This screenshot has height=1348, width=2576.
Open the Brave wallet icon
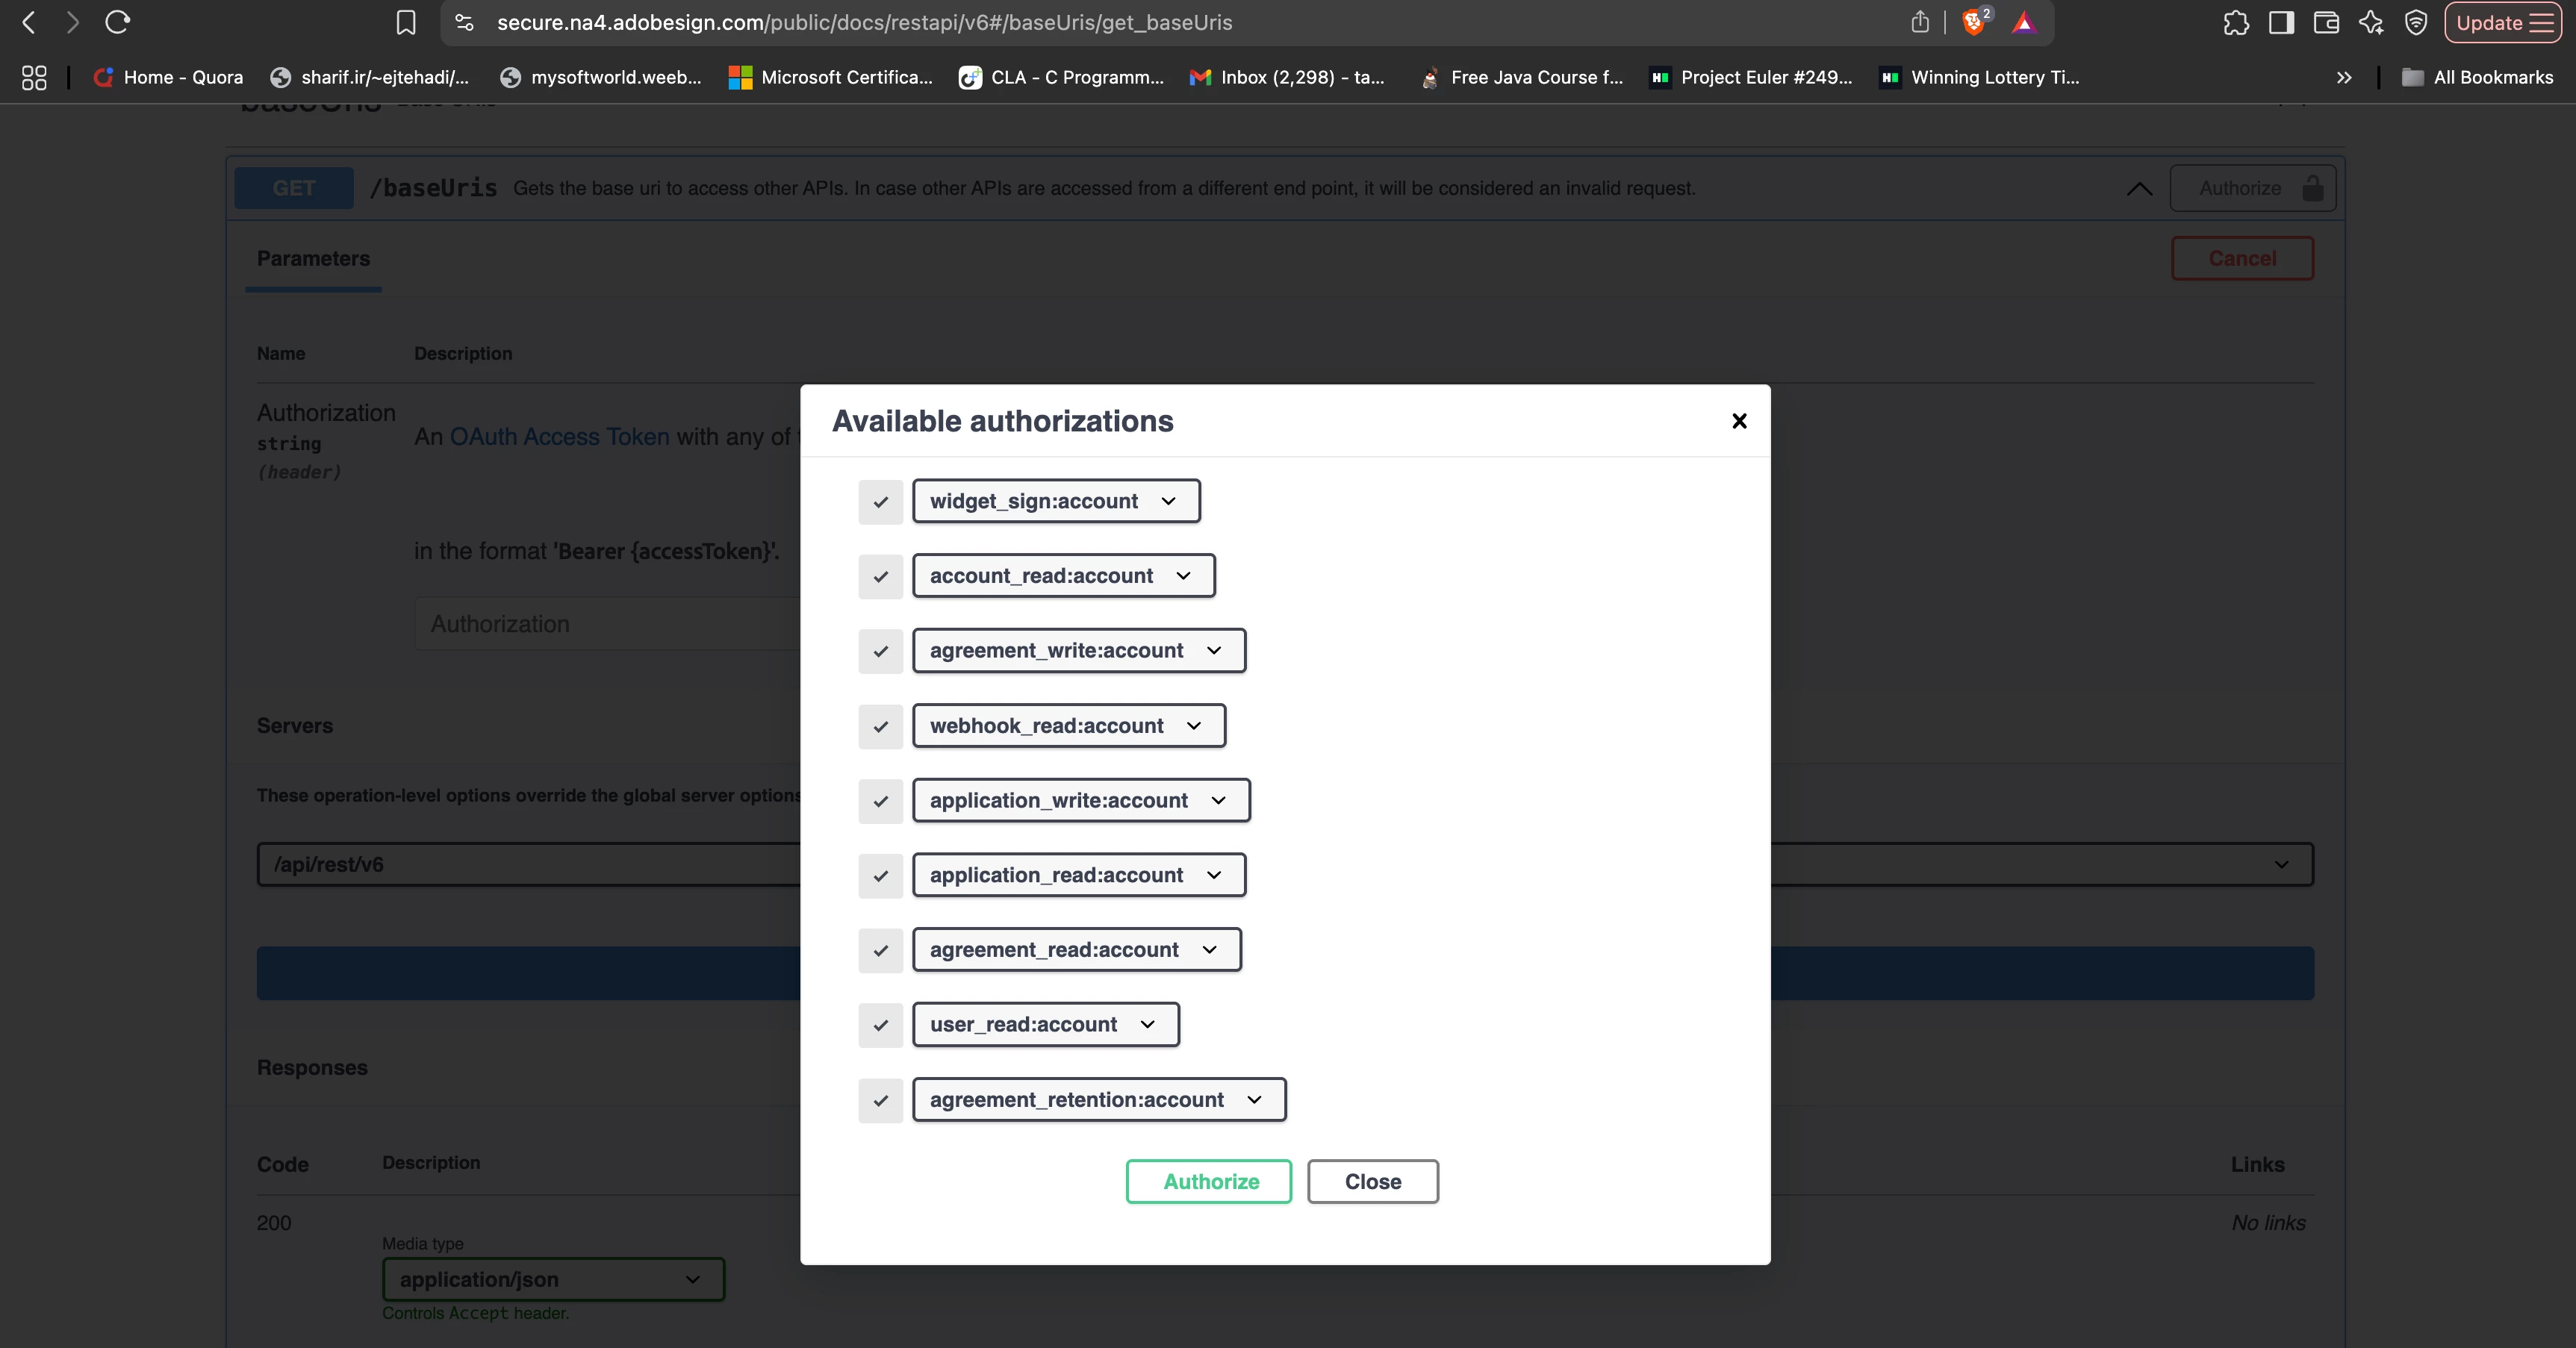pyautogui.click(x=2326, y=22)
